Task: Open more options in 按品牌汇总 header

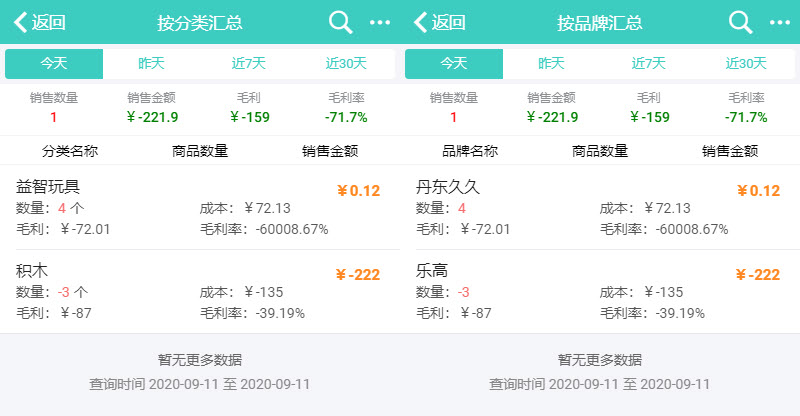Action: click(x=780, y=22)
